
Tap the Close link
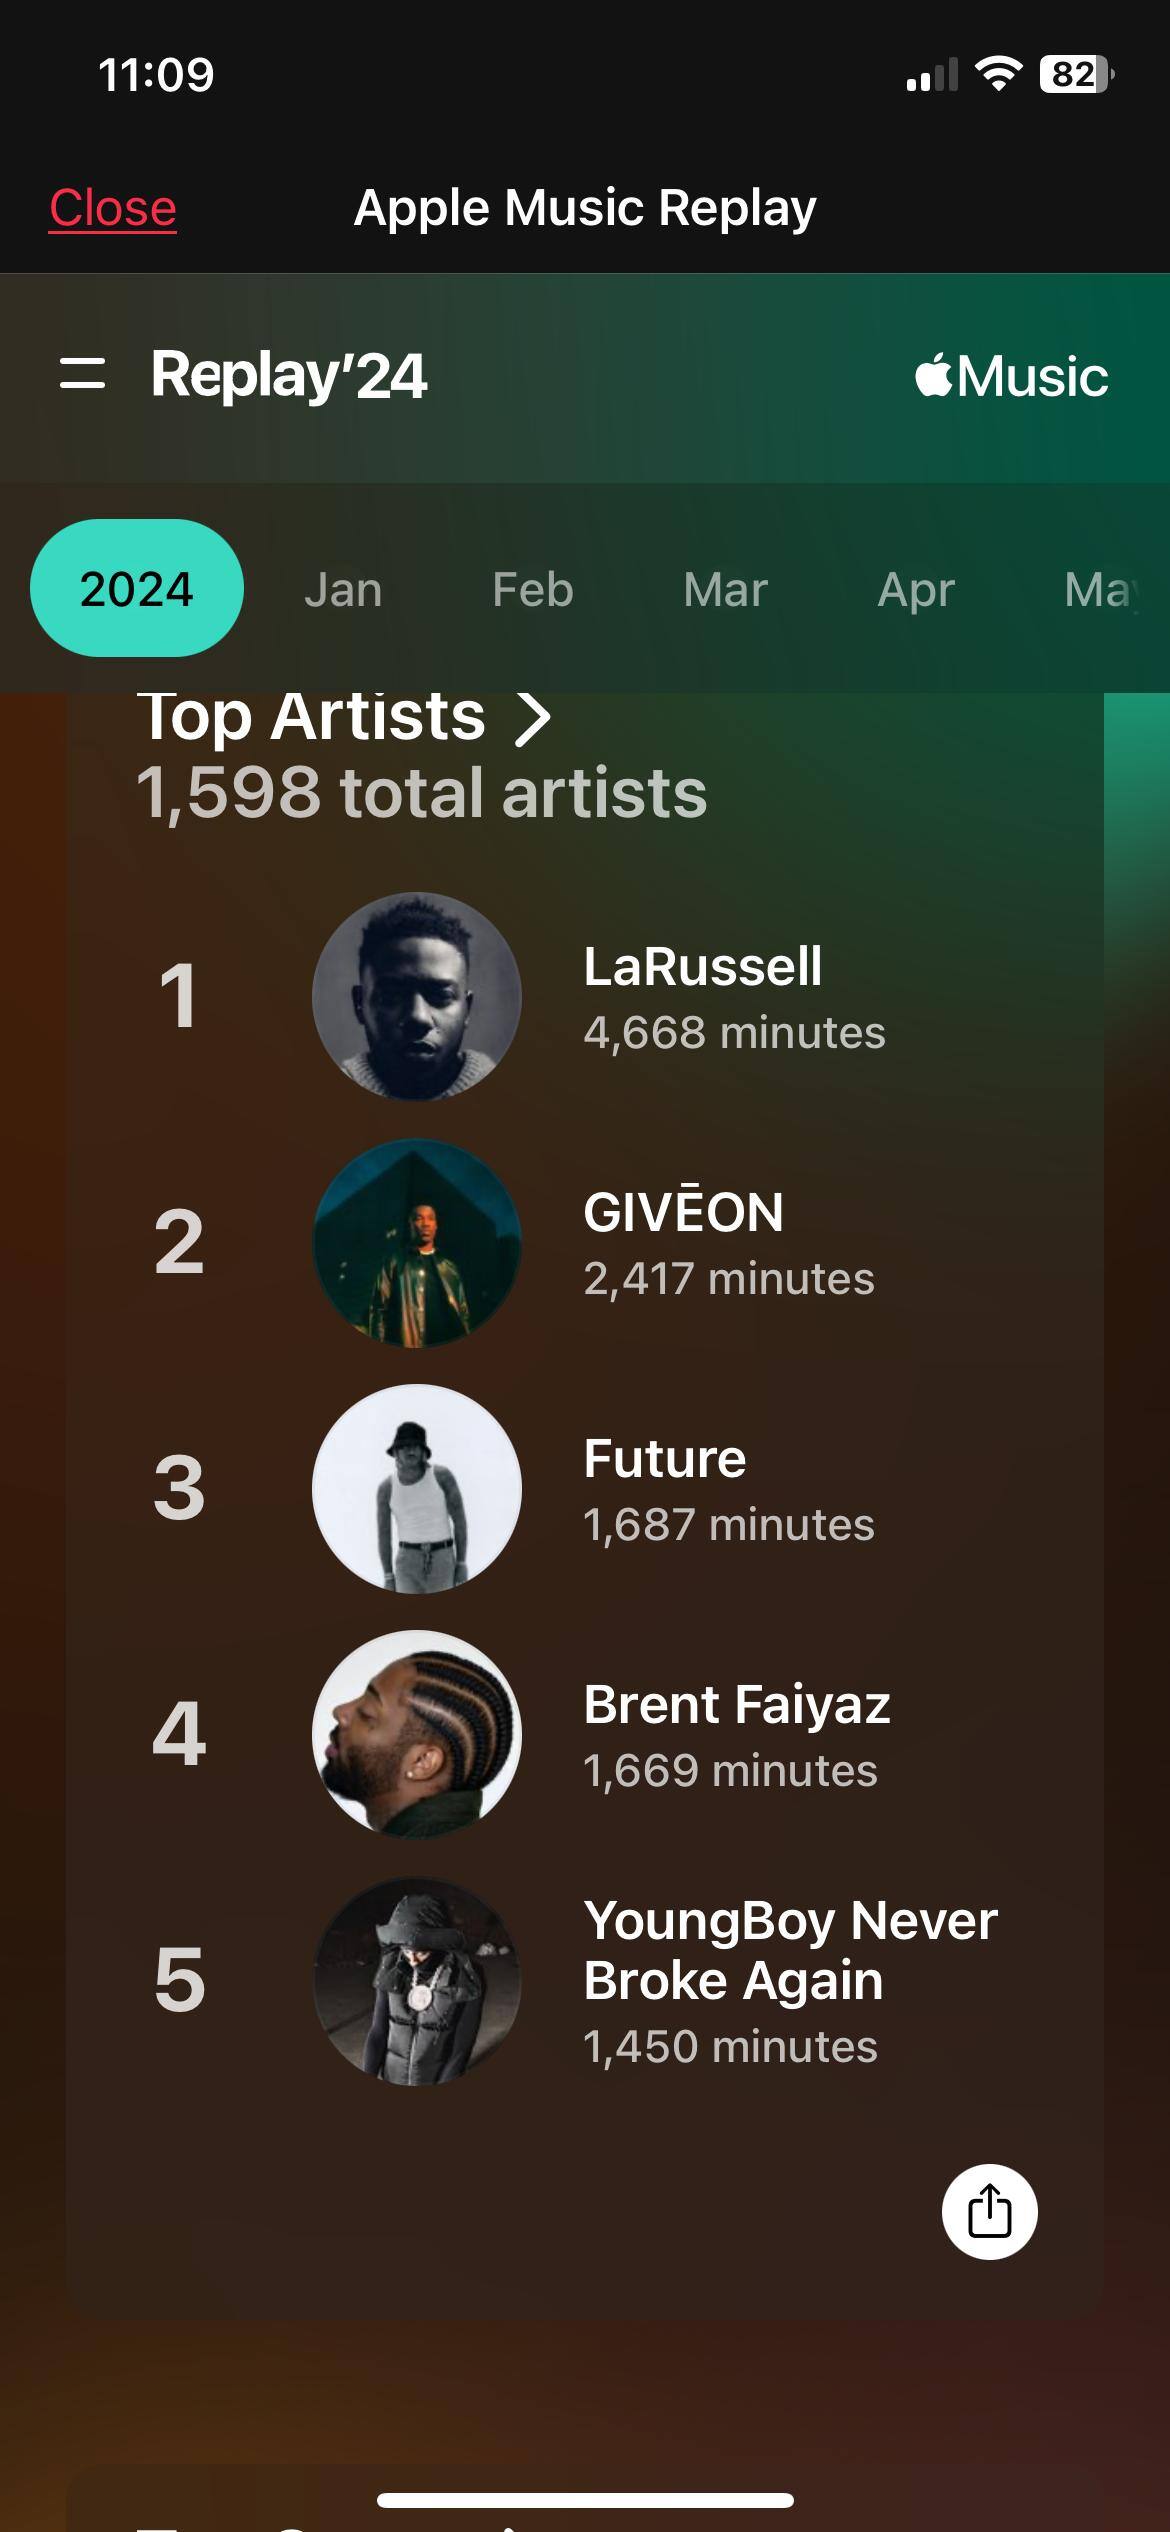coord(113,208)
